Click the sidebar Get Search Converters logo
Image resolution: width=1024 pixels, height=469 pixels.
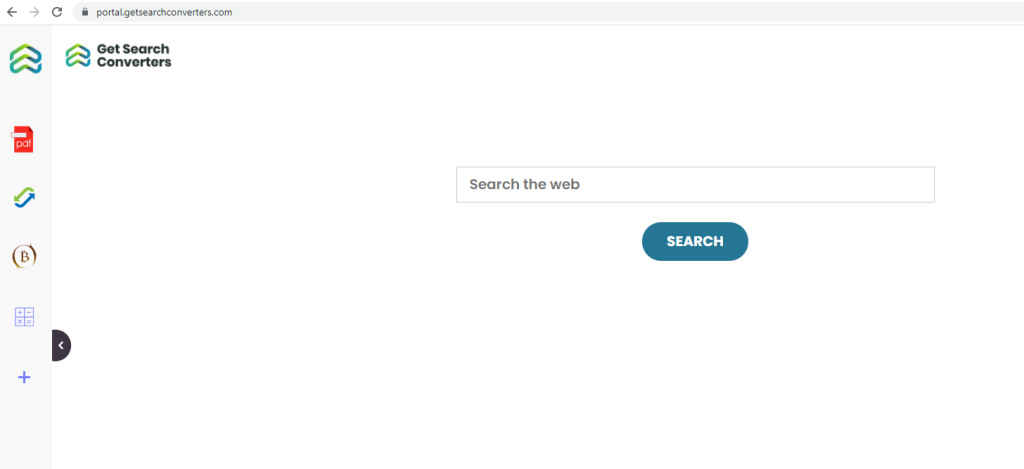tap(25, 59)
